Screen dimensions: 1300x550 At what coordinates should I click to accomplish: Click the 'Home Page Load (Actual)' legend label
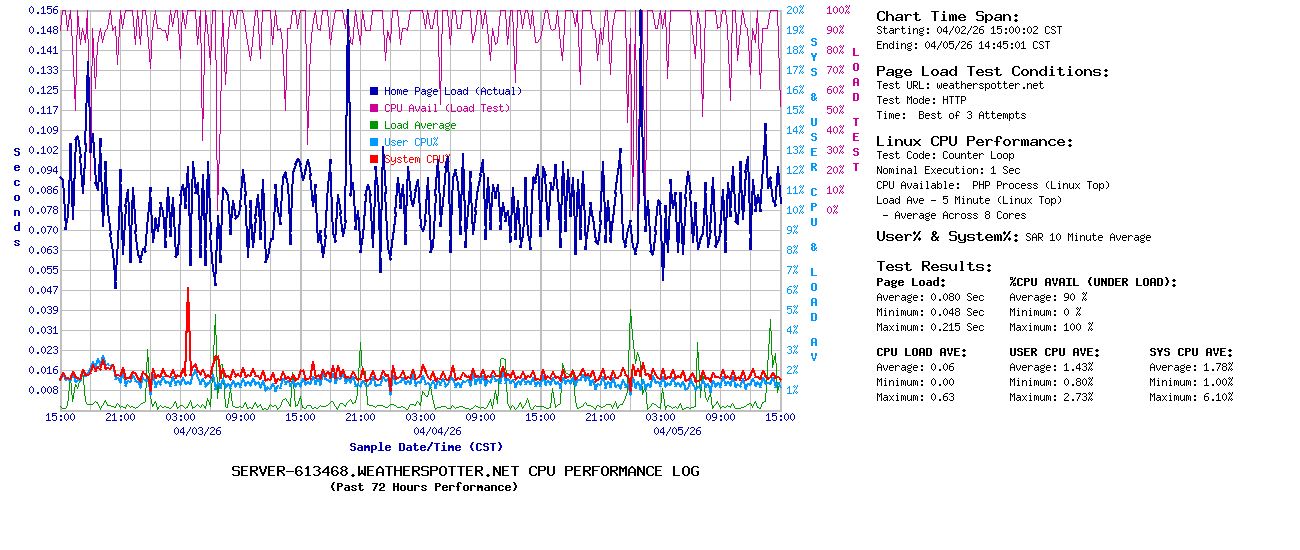click(453, 91)
